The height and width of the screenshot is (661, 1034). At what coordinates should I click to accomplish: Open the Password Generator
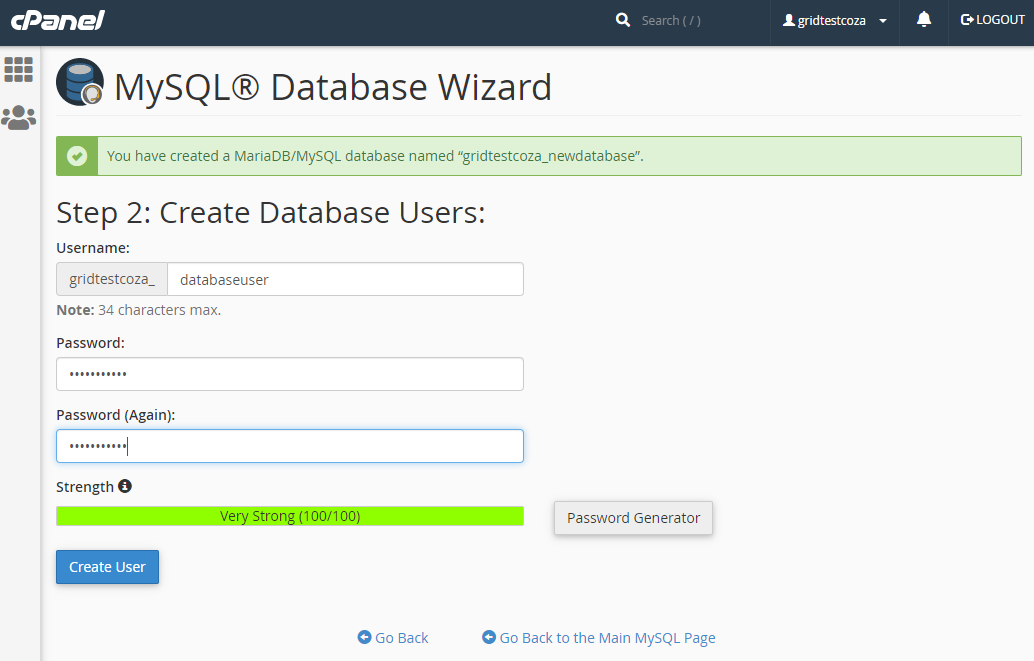pos(633,518)
